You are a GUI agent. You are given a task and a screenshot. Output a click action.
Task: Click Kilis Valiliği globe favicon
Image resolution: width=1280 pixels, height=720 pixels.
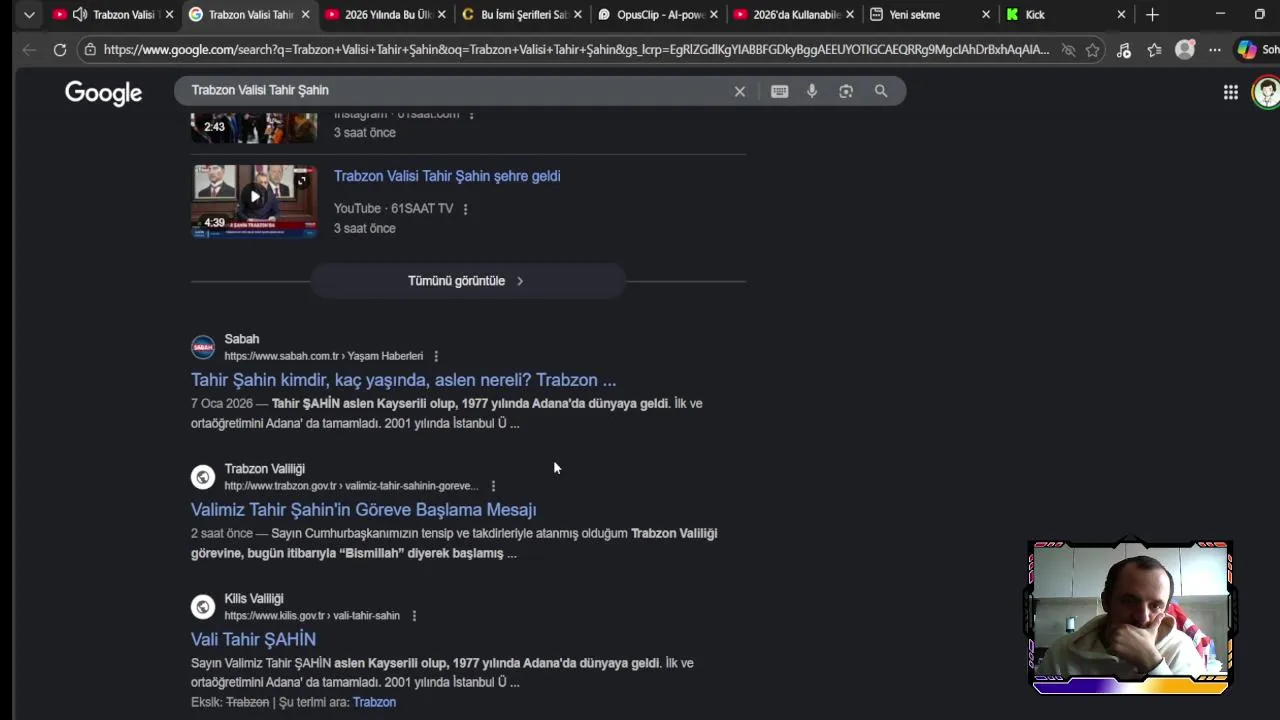coord(203,607)
